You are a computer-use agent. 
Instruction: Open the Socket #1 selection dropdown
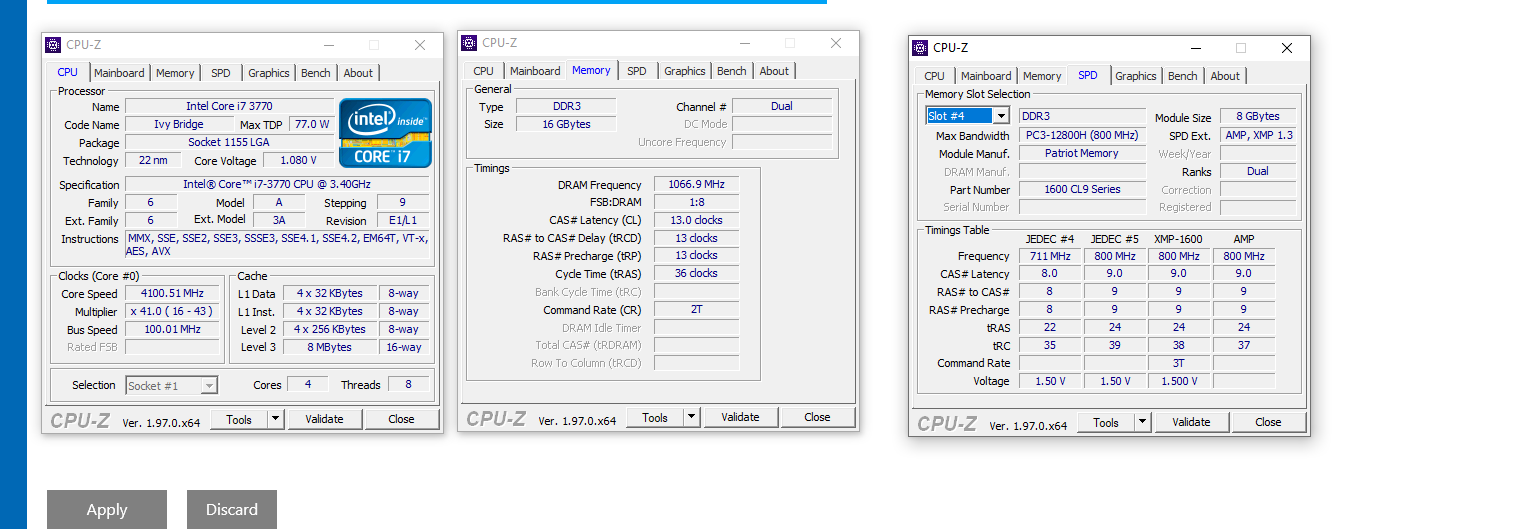tap(209, 385)
